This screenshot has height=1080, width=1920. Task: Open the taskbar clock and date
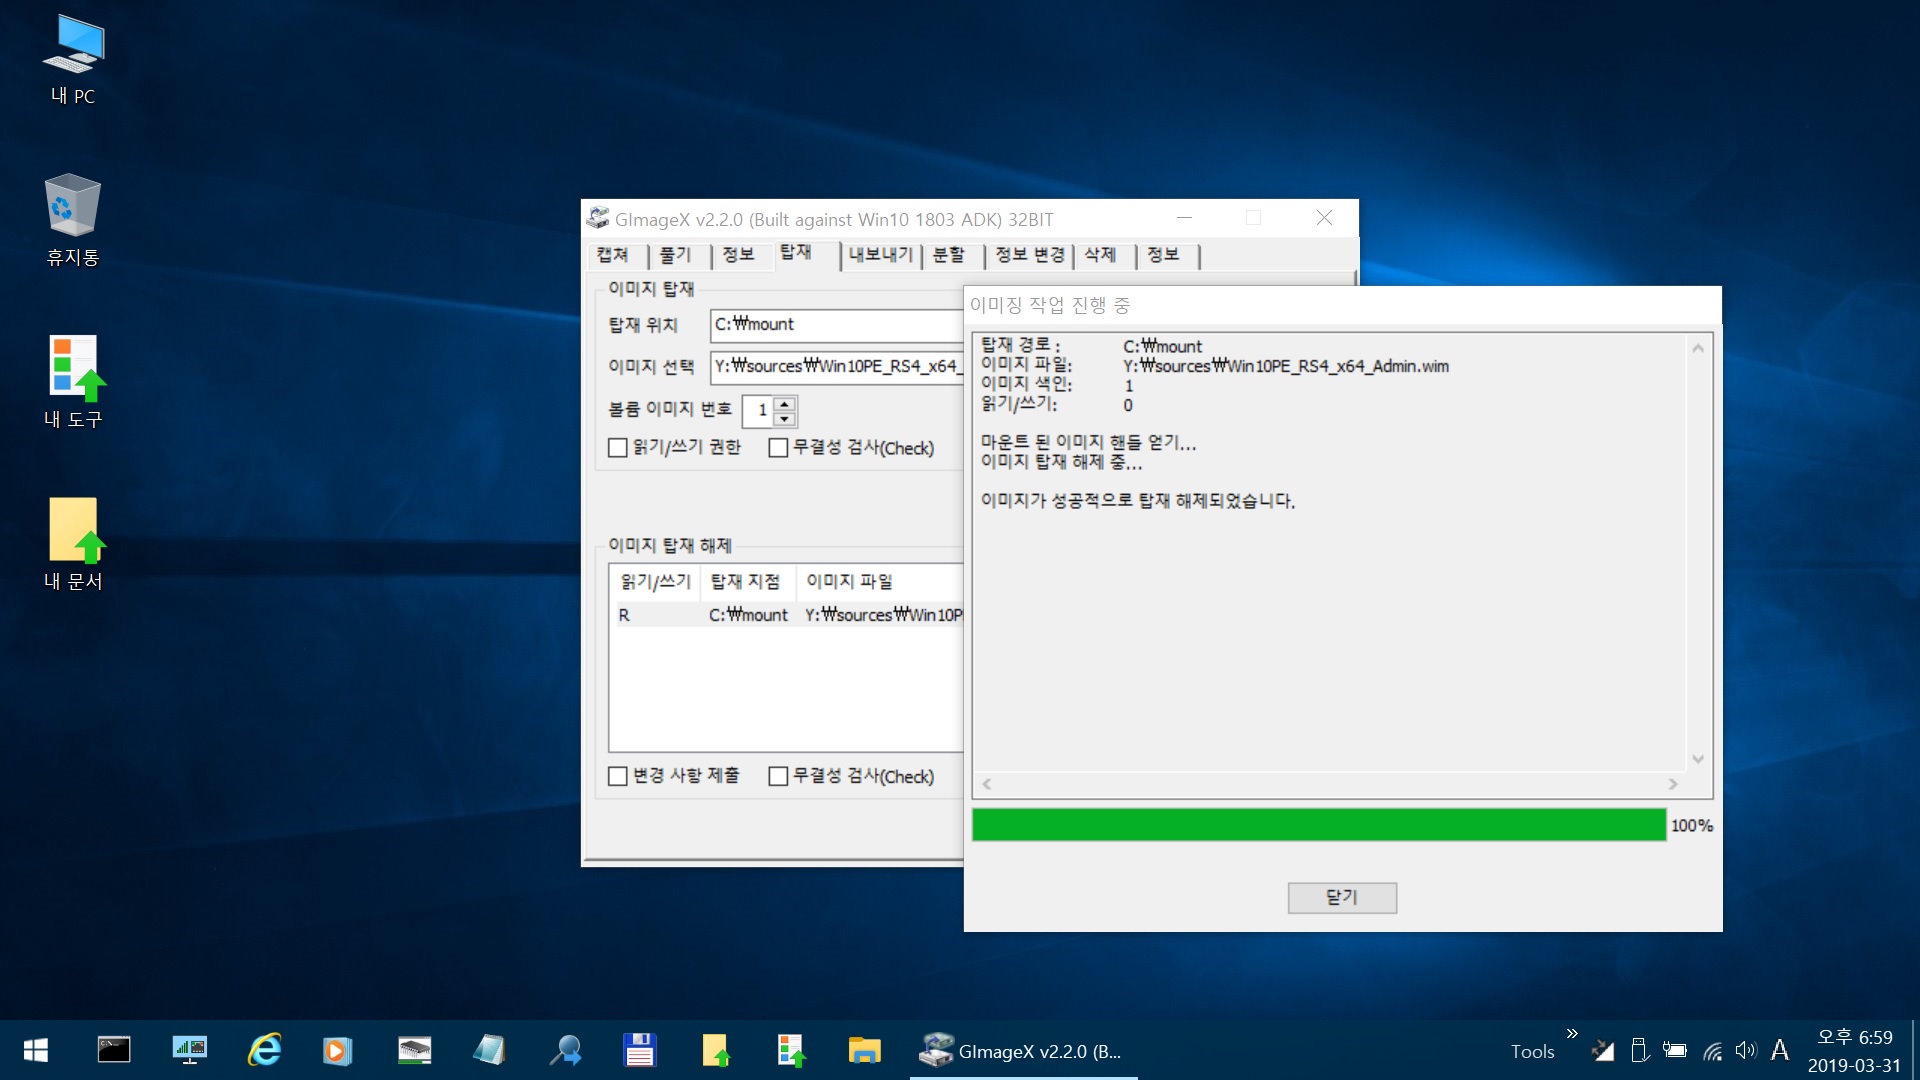click(1855, 1051)
